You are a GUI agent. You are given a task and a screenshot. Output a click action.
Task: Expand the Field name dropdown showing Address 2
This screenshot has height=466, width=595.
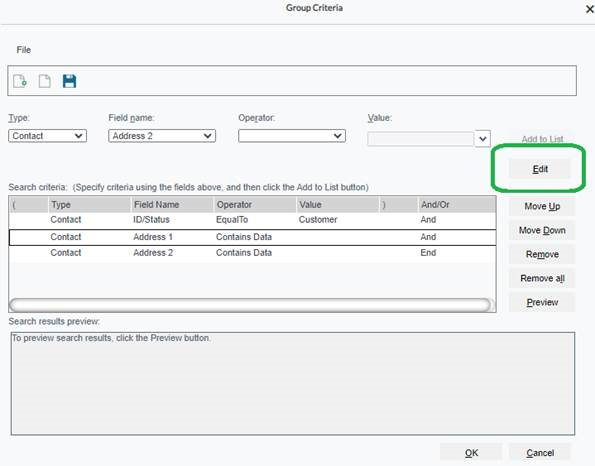click(162, 136)
